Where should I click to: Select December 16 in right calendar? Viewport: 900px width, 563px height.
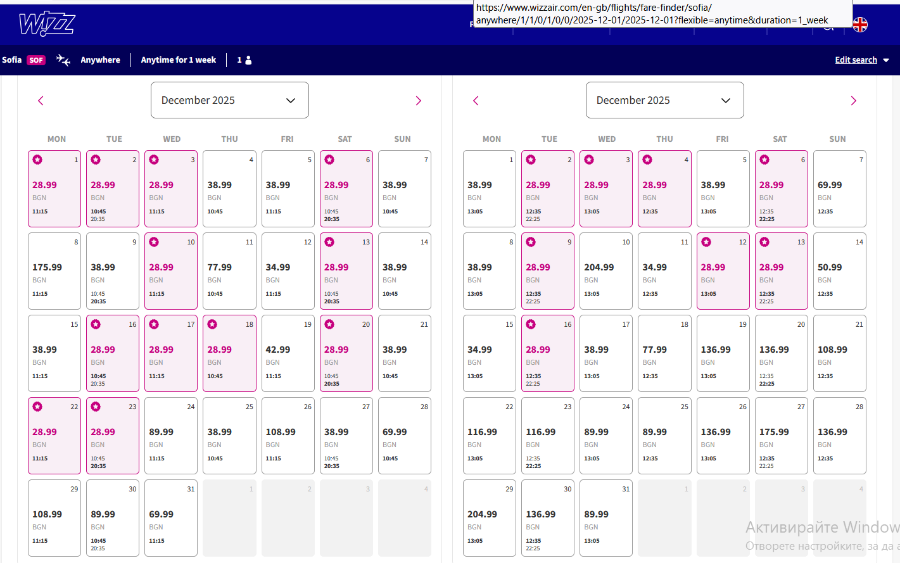548,354
